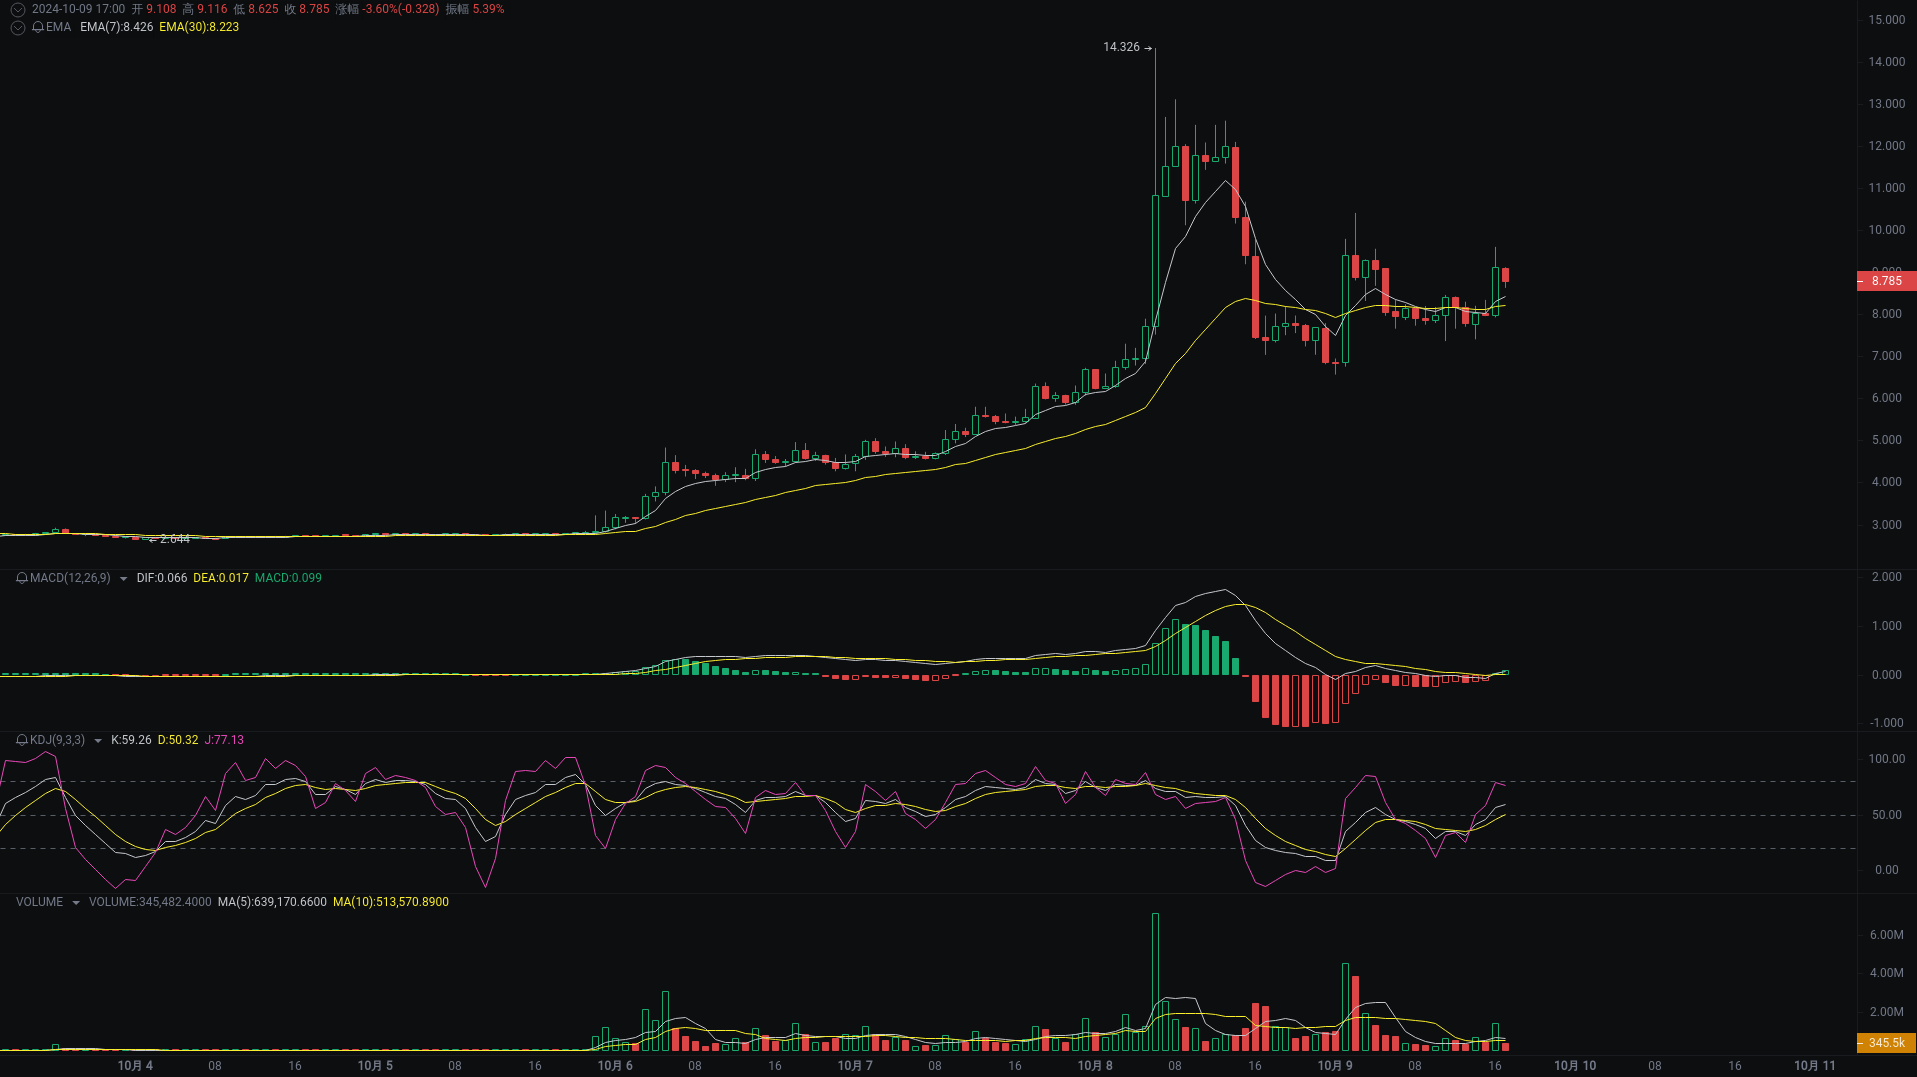Viewport: 1917px width, 1077px height.
Task: Click the VOLUME indicator label
Action: [39, 902]
